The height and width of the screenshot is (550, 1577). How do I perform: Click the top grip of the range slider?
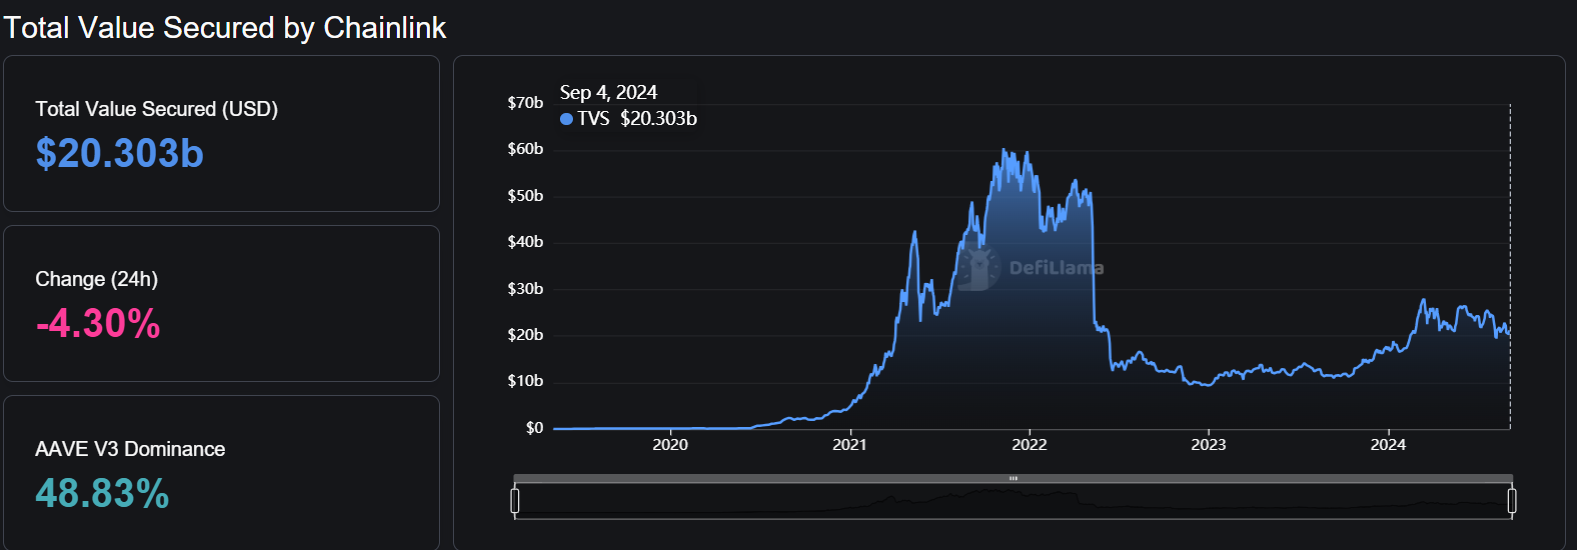tap(1013, 479)
